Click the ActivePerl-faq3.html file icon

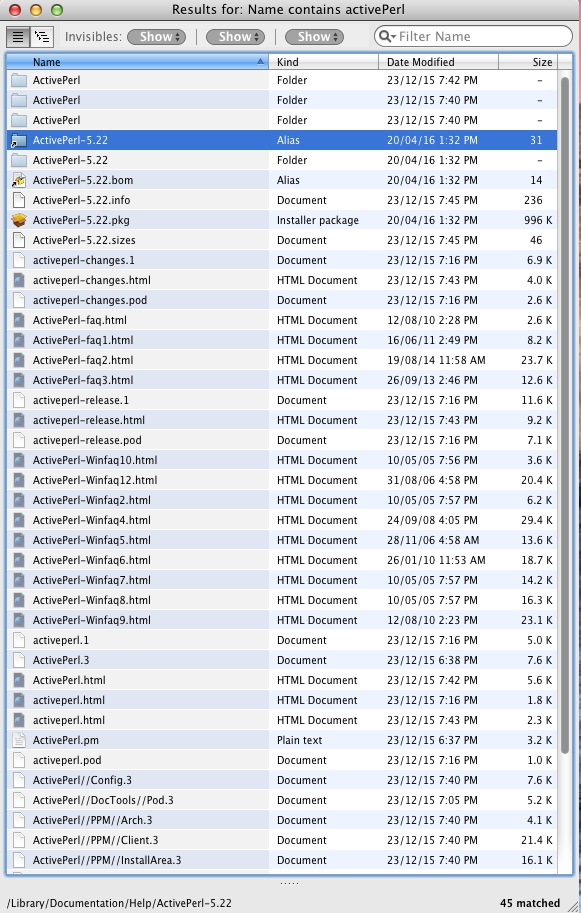coord(19,380)
